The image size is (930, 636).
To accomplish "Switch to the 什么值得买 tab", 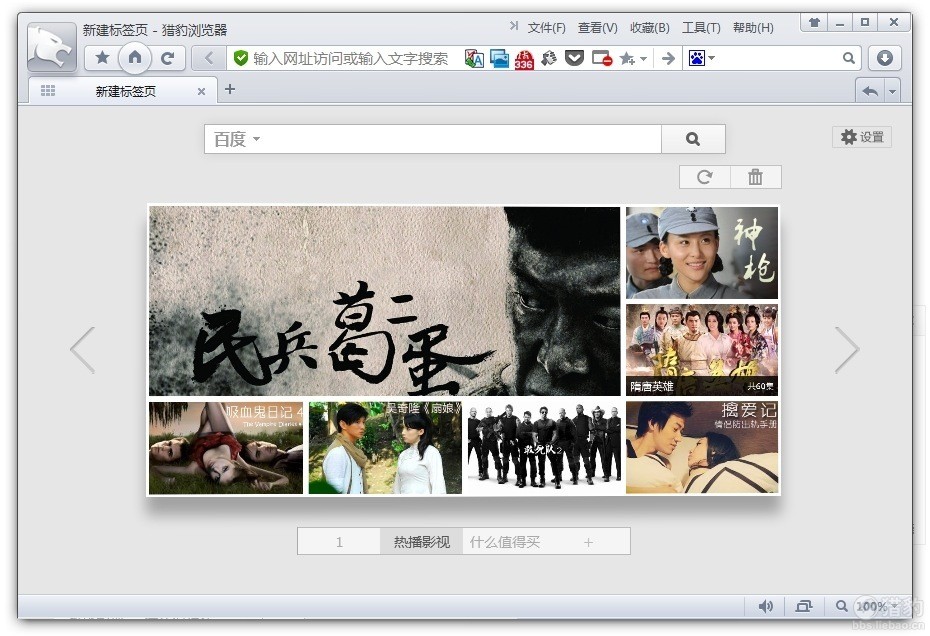I will 505,542.
